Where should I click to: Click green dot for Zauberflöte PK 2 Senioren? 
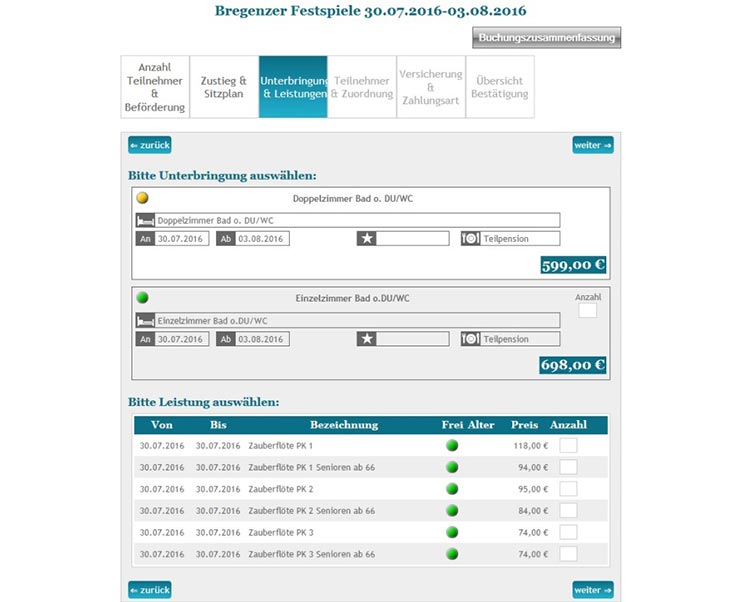[452, 511]
